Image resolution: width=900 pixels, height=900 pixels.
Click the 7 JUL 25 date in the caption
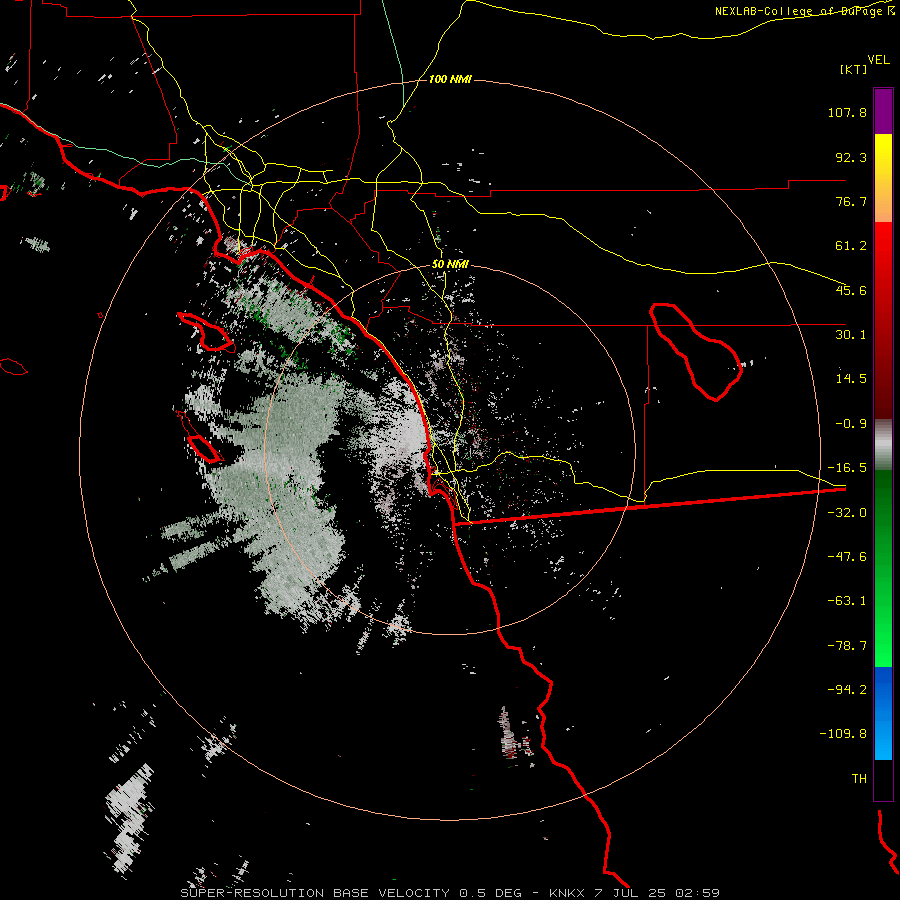tap(630, 893)
